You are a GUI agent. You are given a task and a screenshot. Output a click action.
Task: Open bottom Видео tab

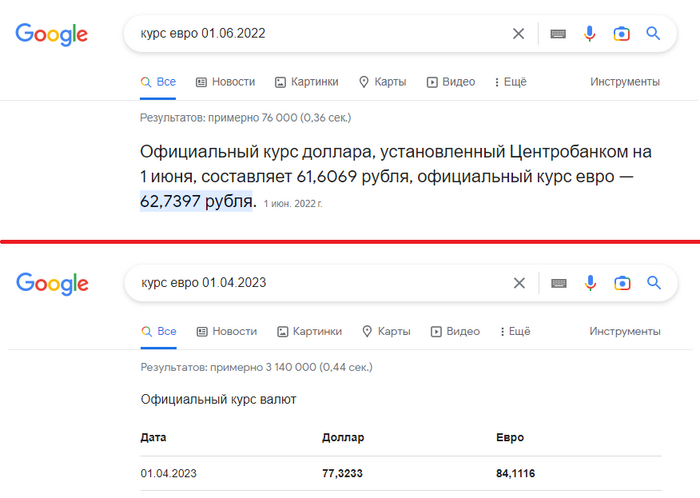point(455,331)
